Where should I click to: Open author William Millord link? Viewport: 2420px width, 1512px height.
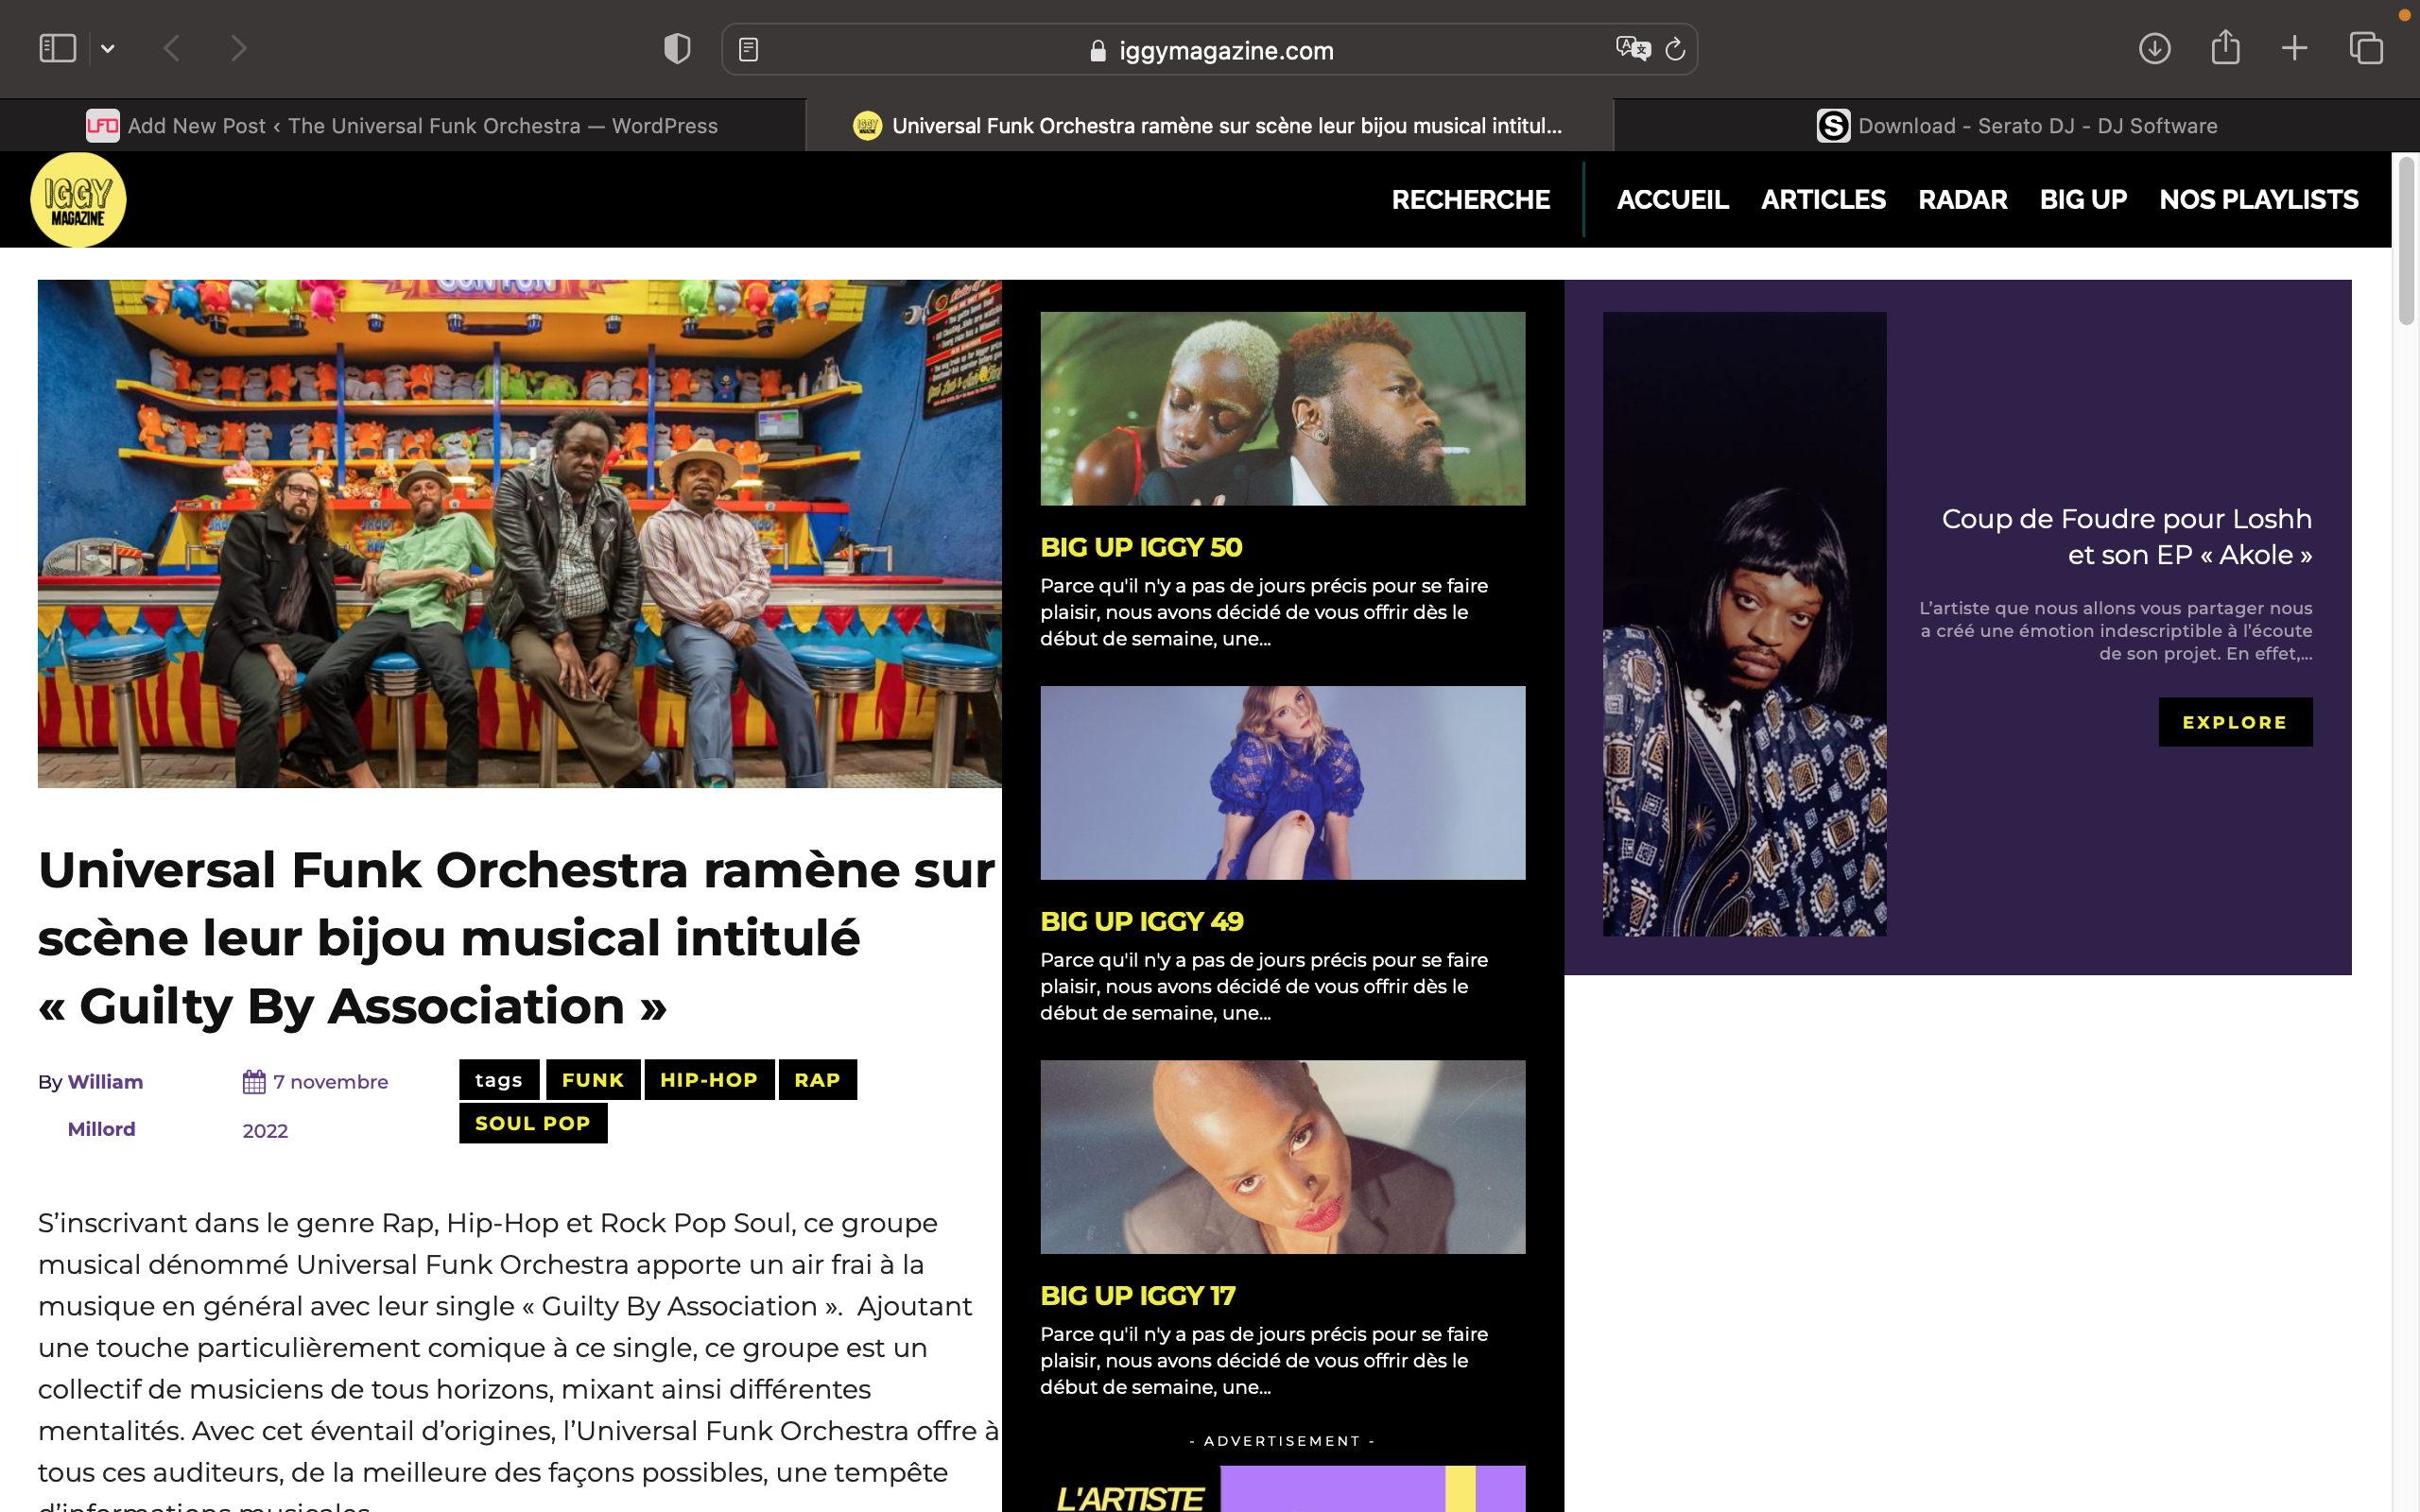[x=104, y=1105]
